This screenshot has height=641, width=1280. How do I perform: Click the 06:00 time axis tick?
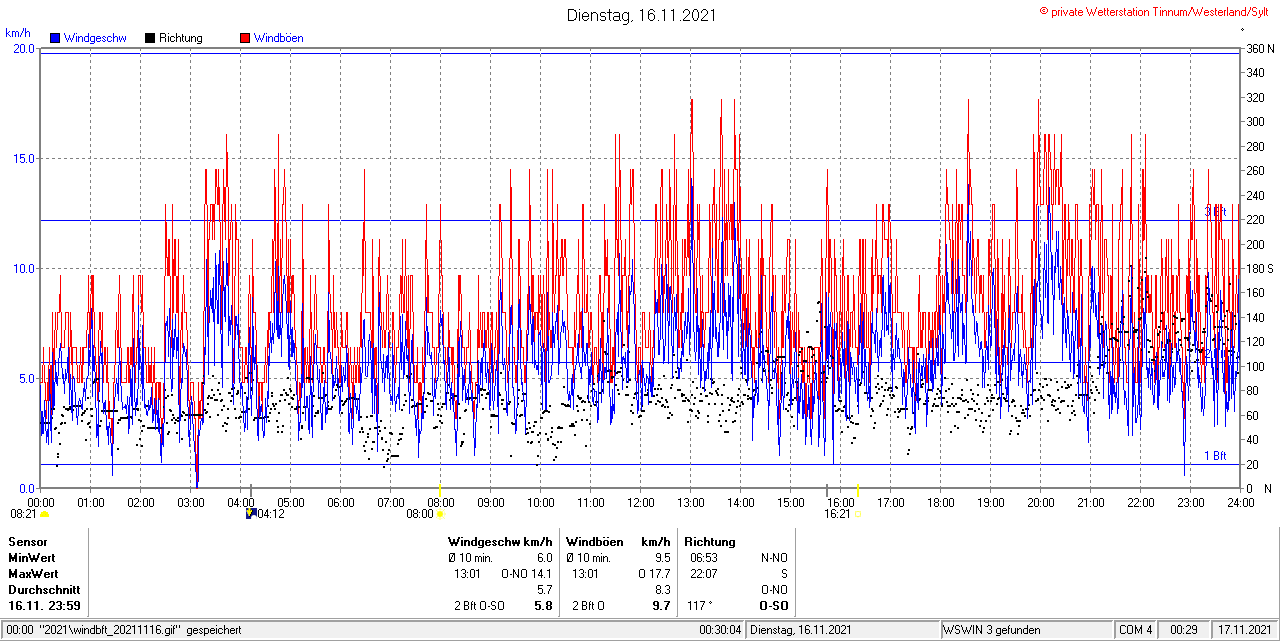[x=341, y=502]
